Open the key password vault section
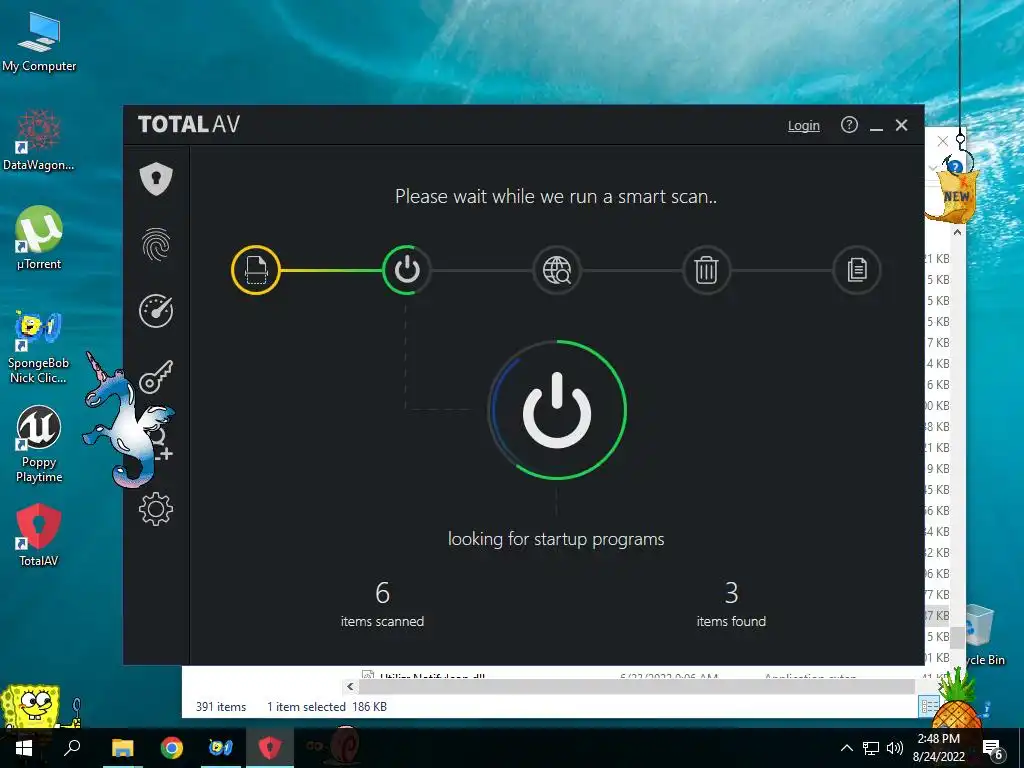1024x768 pixels. pyautogui.click(x=156, y=377)
